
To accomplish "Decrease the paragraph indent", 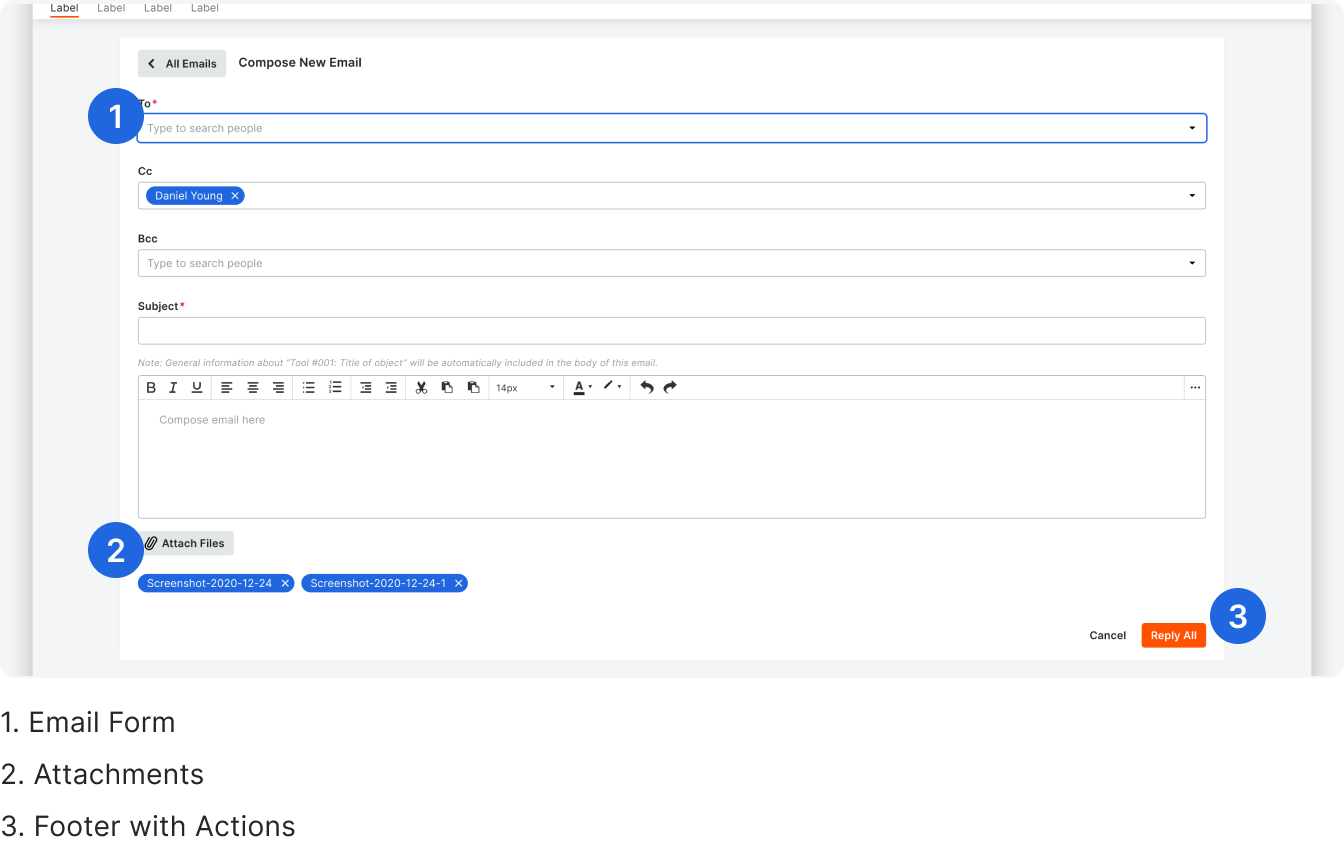I will point(366,388).
